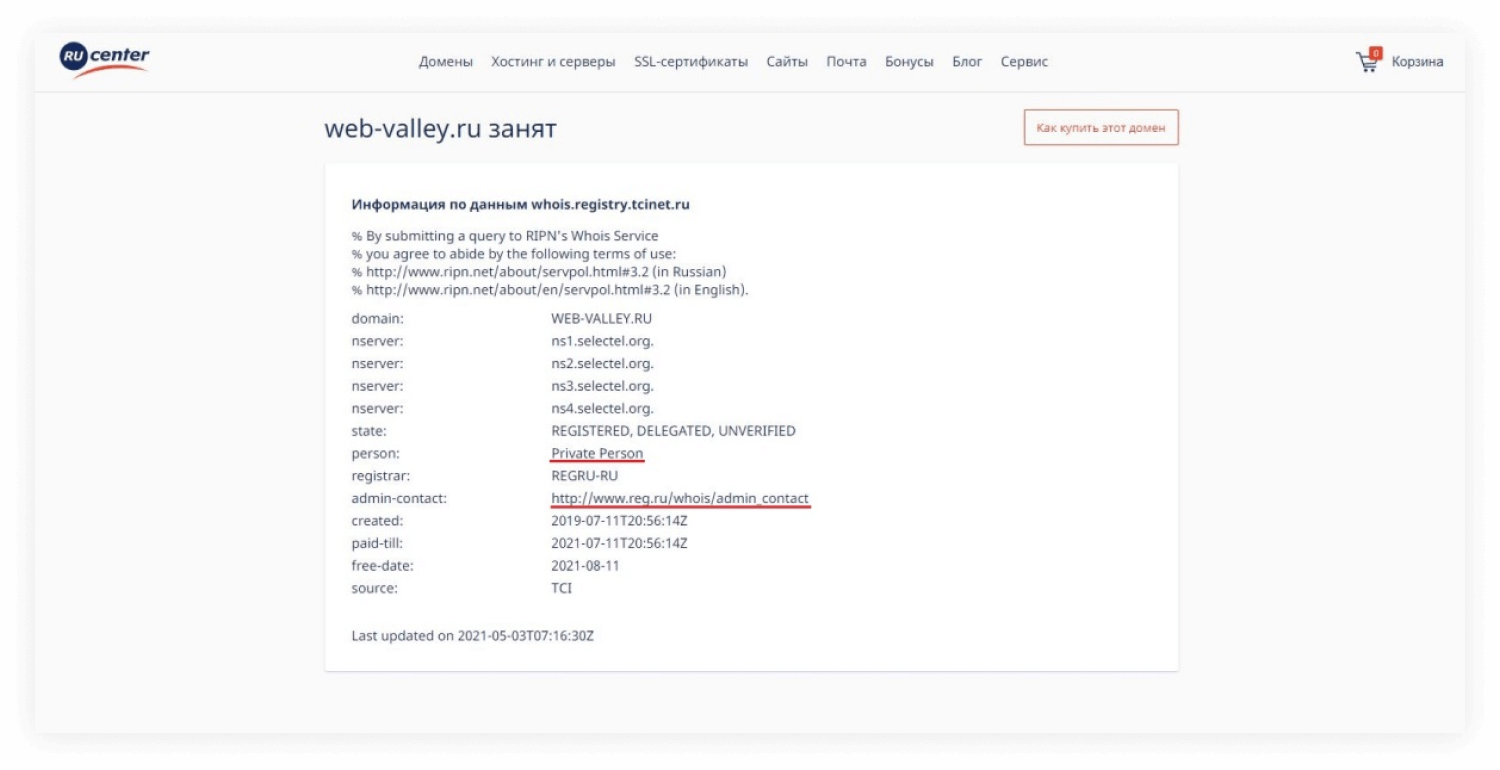
Task: Select the 'web-valley.ru занят' heading
Action: (440, 129)
